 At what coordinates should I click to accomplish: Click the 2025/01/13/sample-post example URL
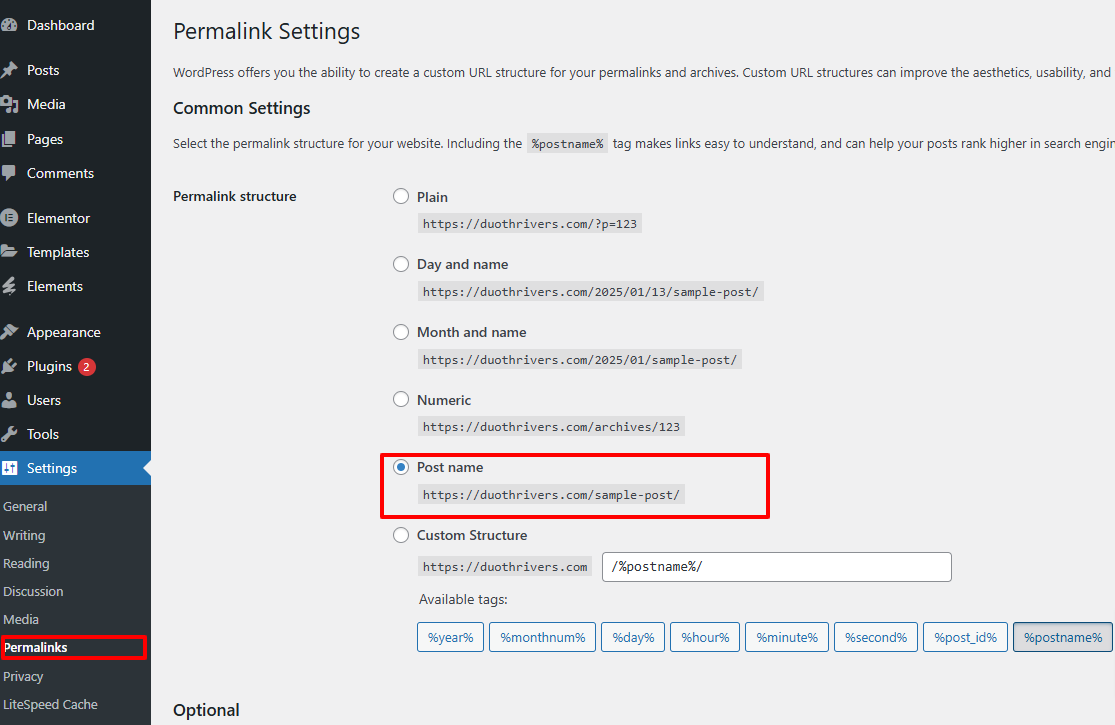coord(591,291)
